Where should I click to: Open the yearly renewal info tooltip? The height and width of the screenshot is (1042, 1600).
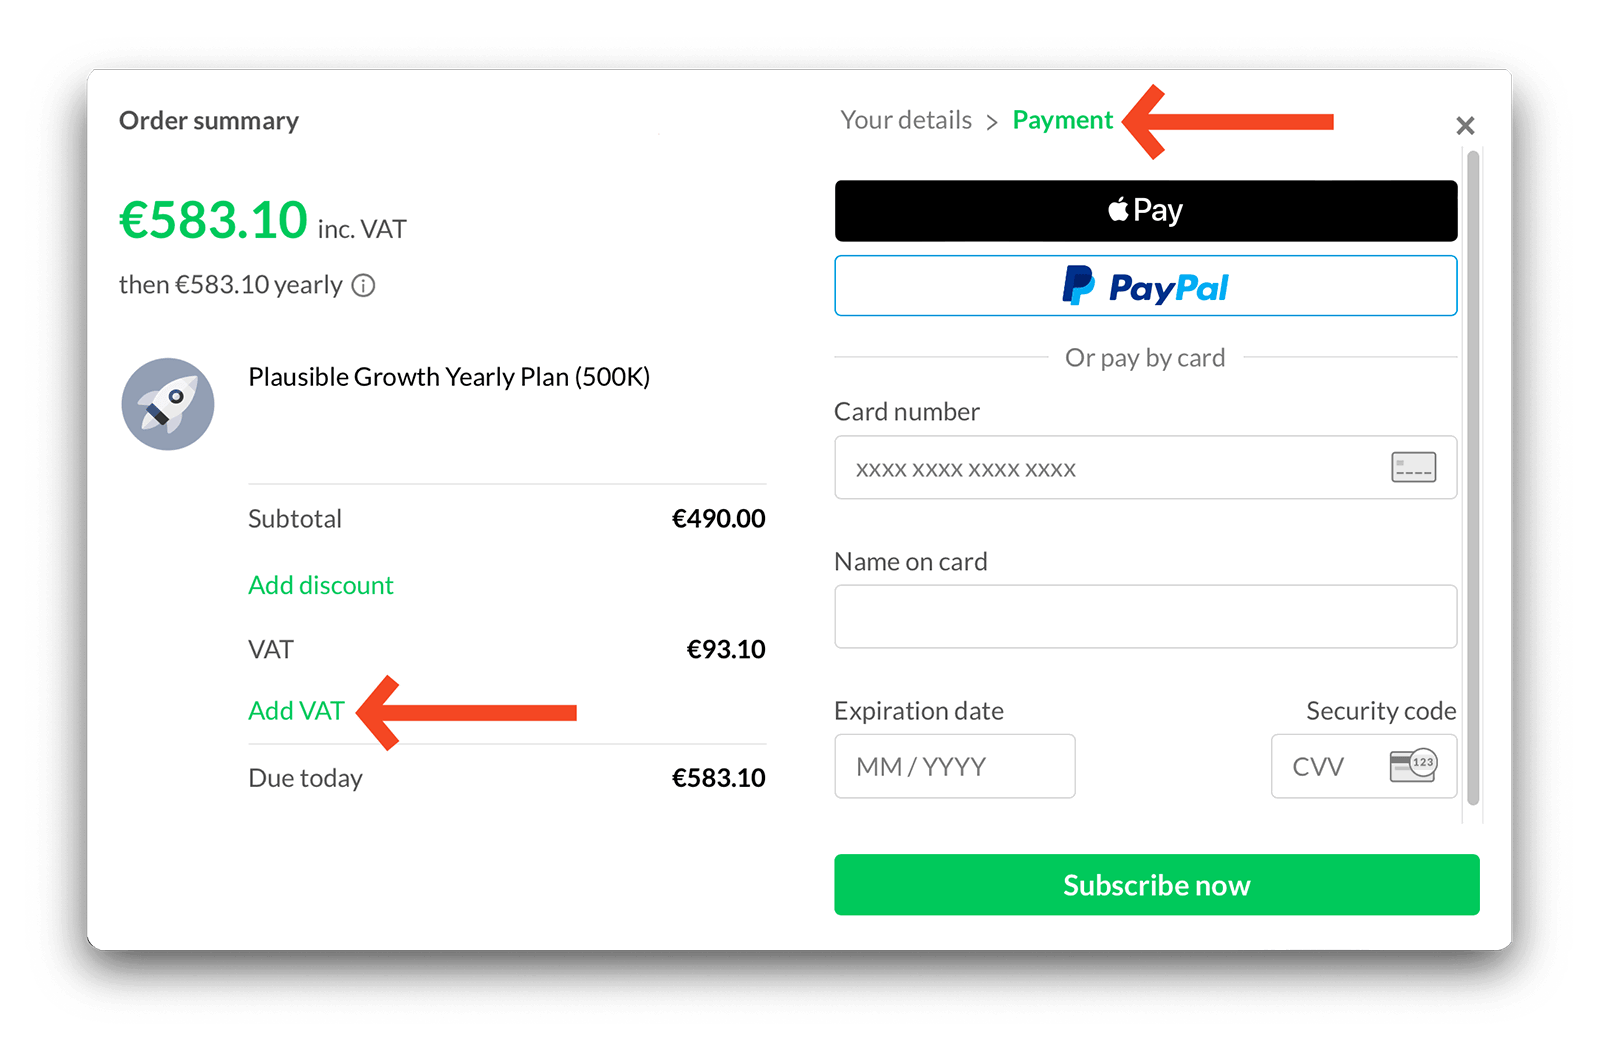click(x=363, y=286)
